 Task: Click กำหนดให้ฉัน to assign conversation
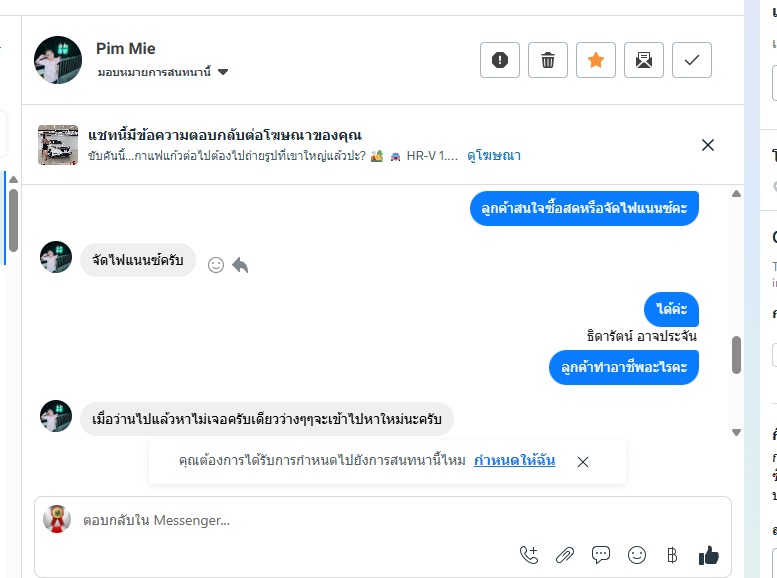[514, 461]
